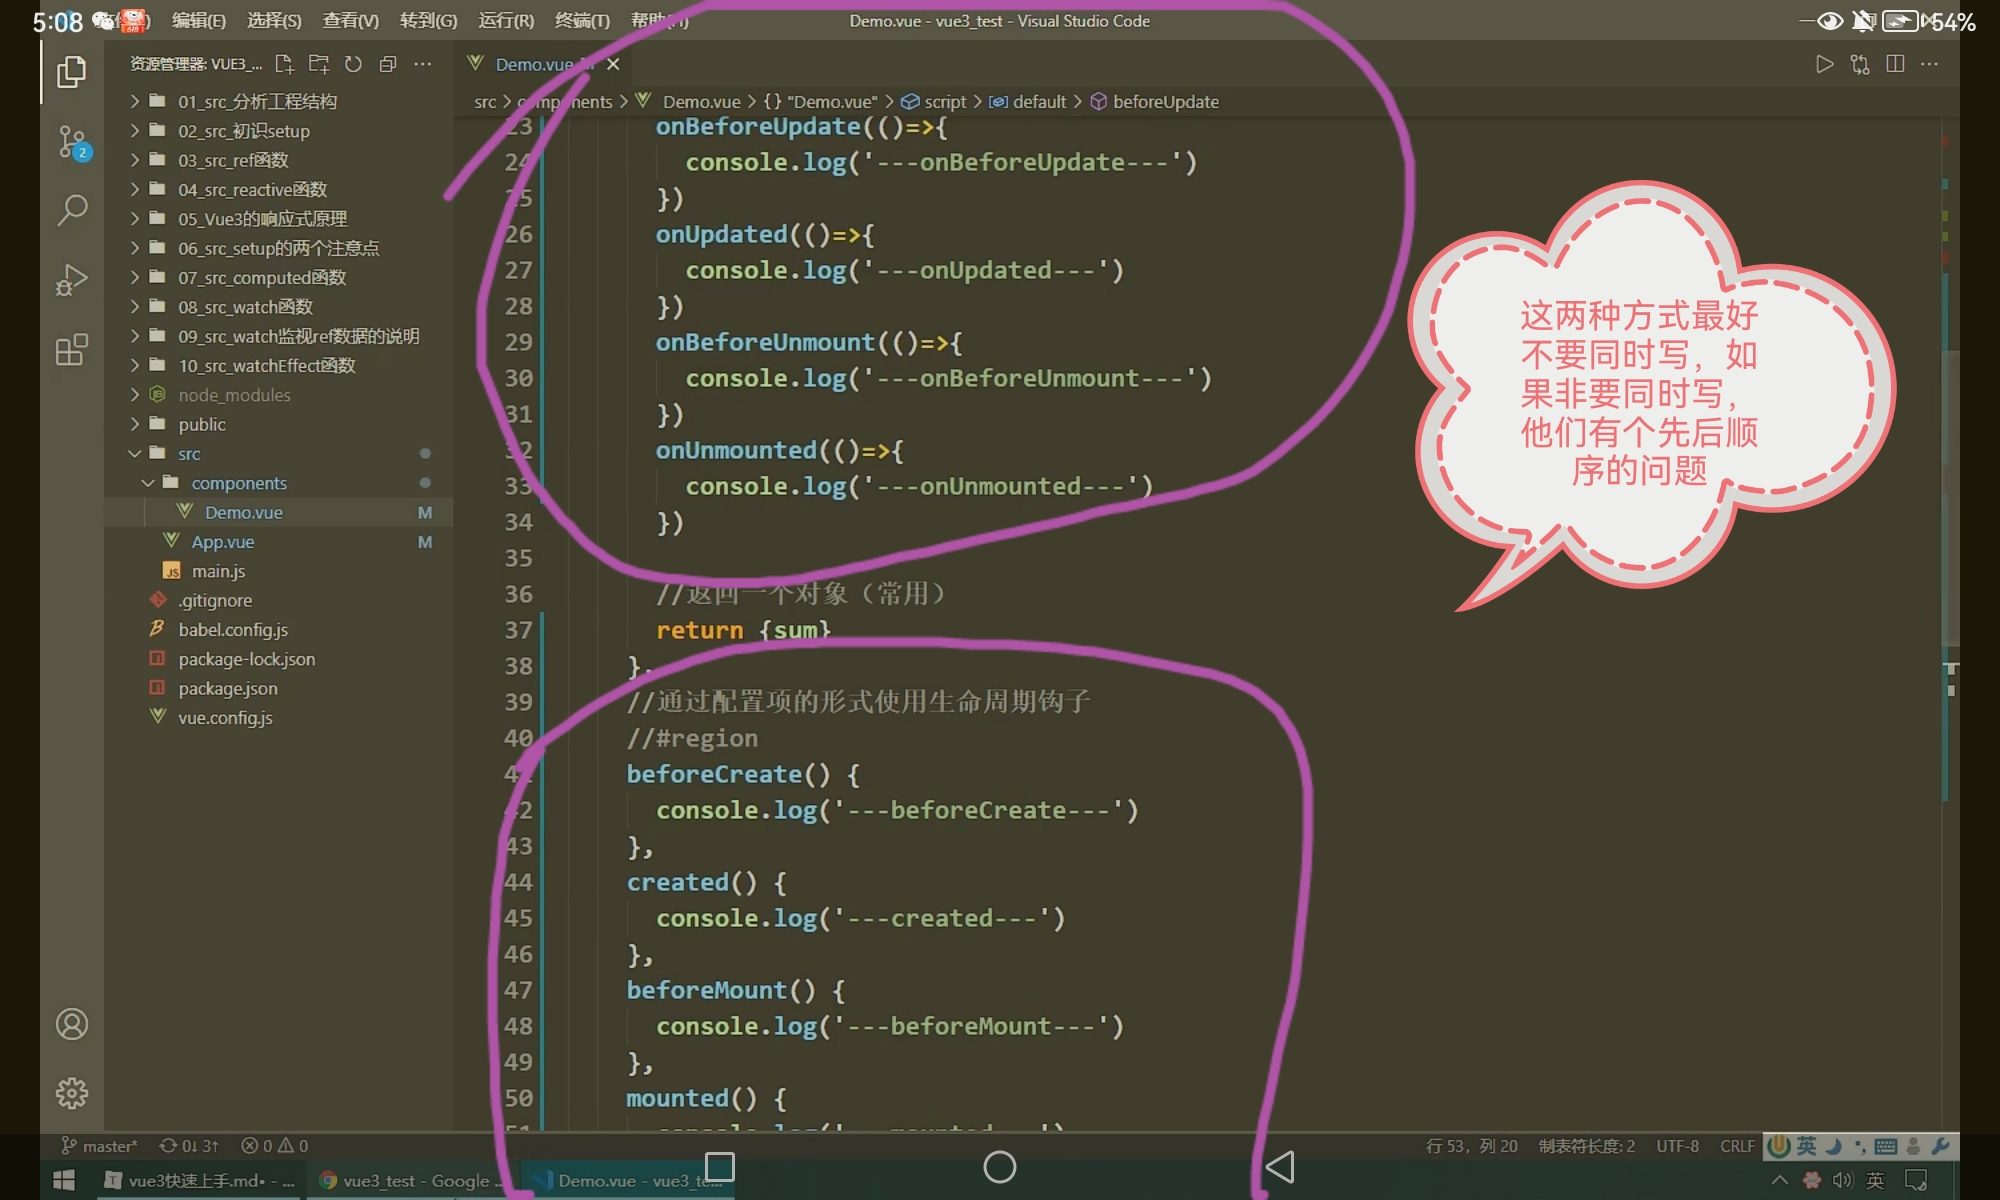Open the 终端(T) menu
This screenshot has width=2000, height=1200.
pos(582,21)
